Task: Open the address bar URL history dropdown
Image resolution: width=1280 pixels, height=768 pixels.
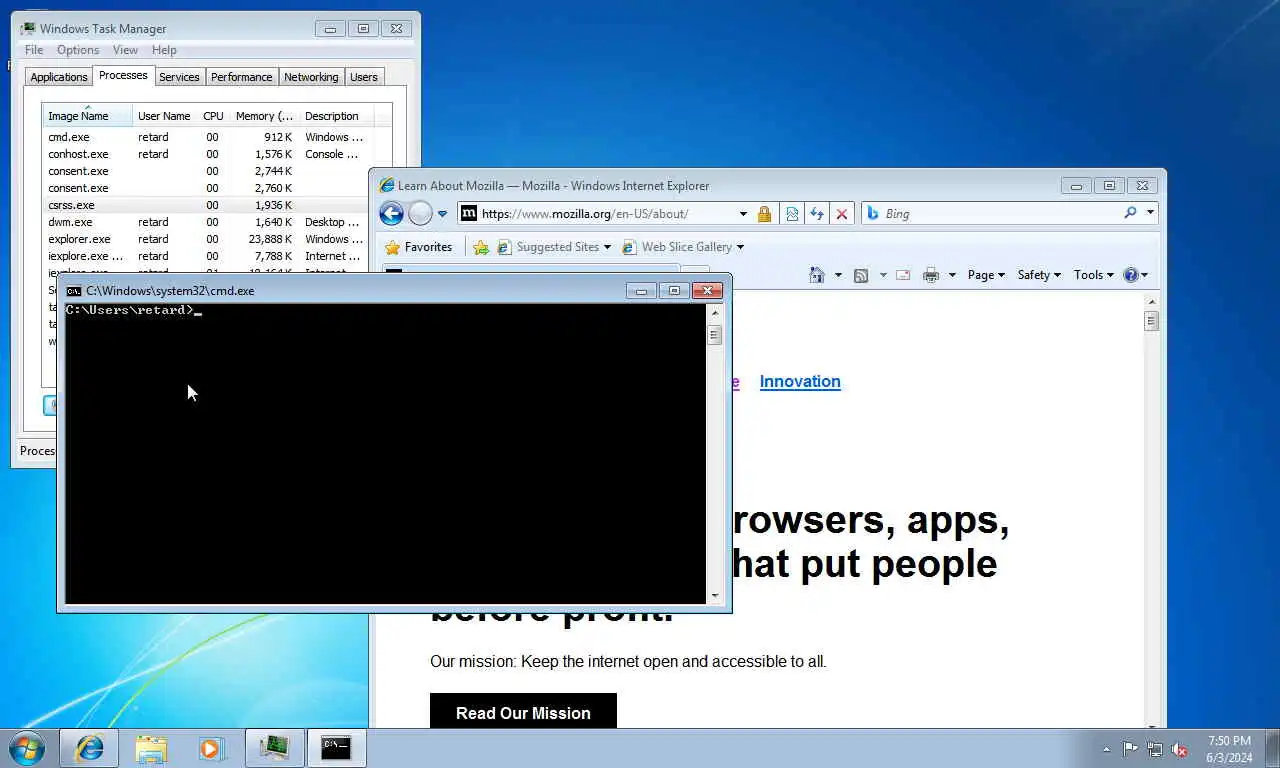Action: click(x=743, y=214)
